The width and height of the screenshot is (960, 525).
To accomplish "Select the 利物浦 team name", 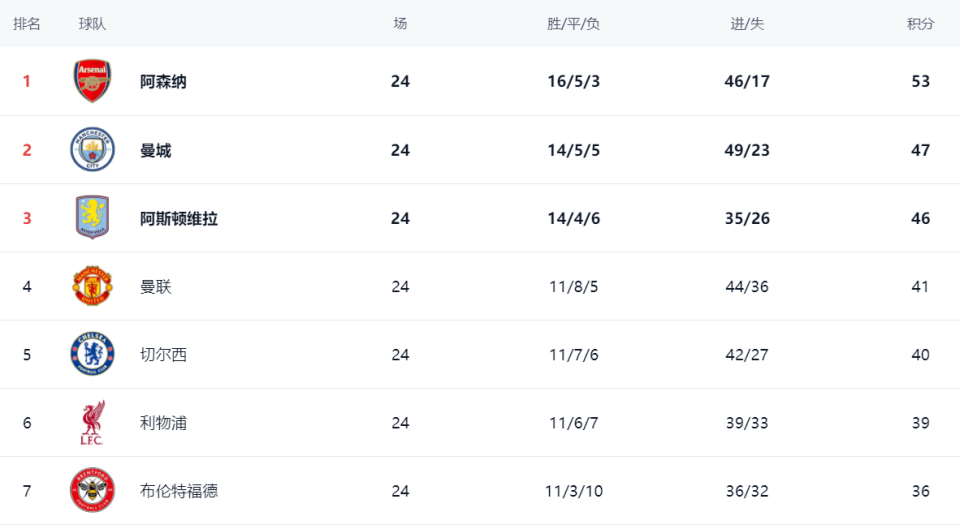I will click(163, 423).
